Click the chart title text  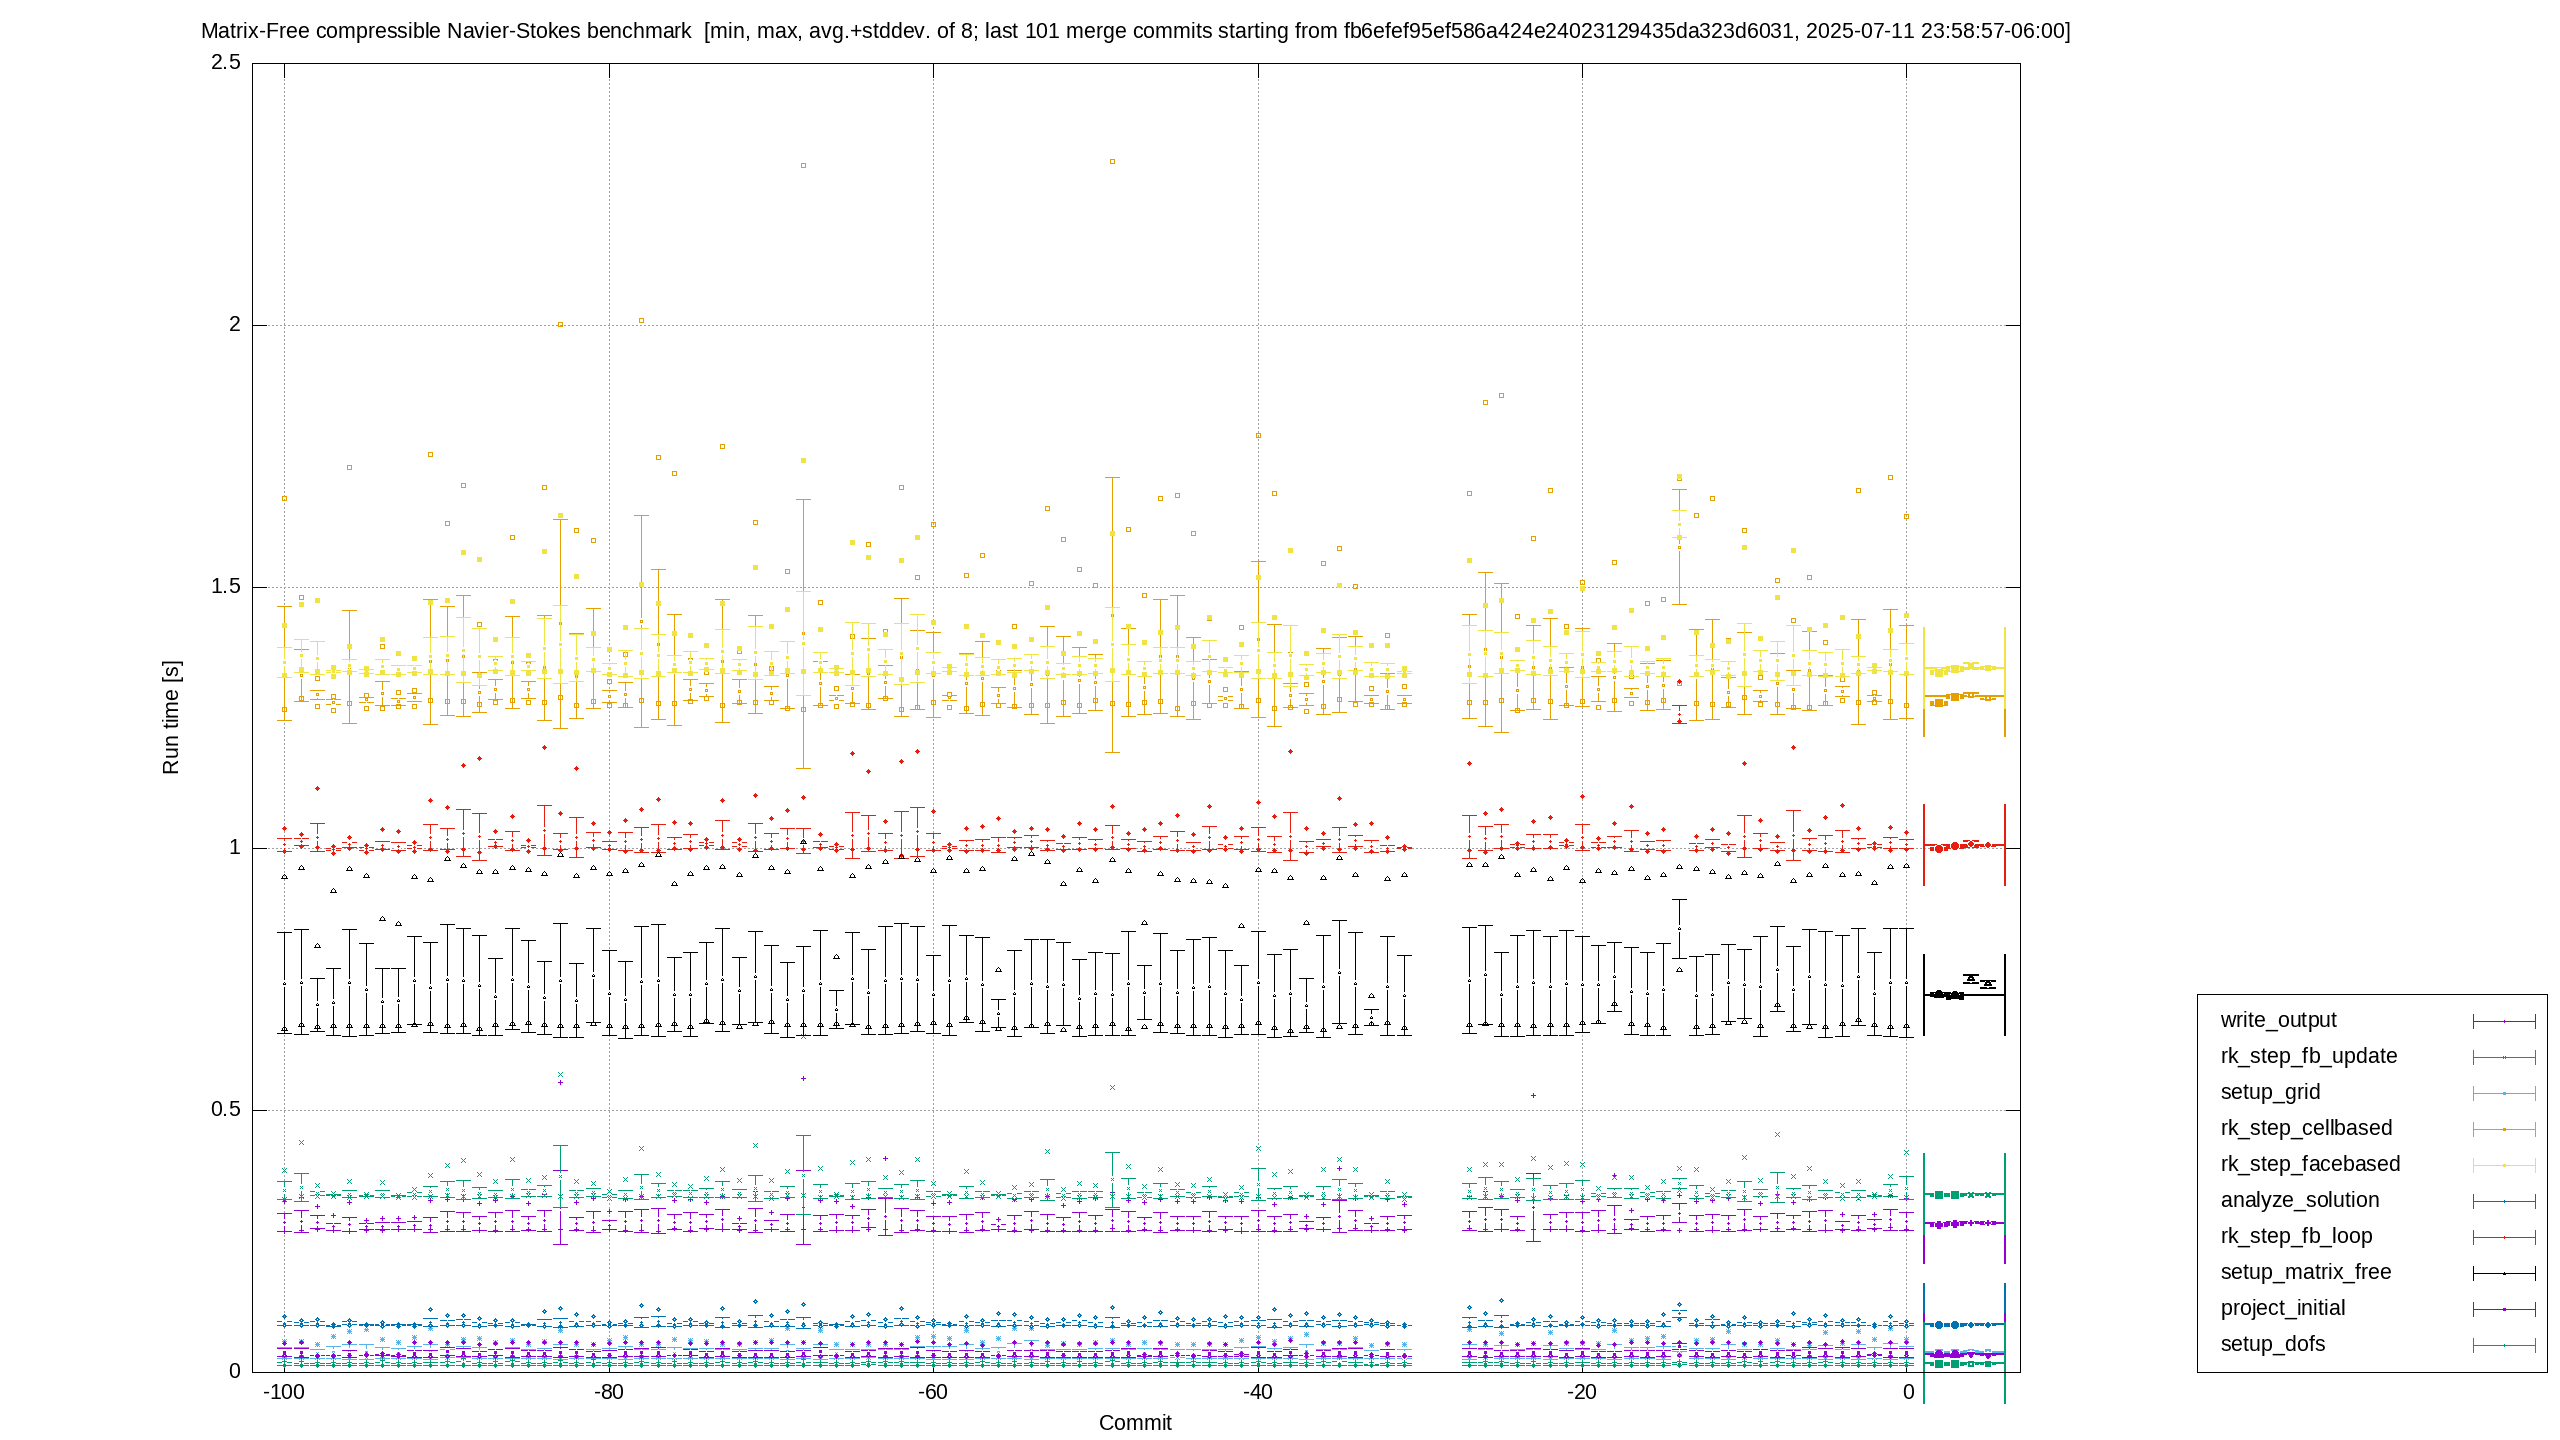point(1135,31)
